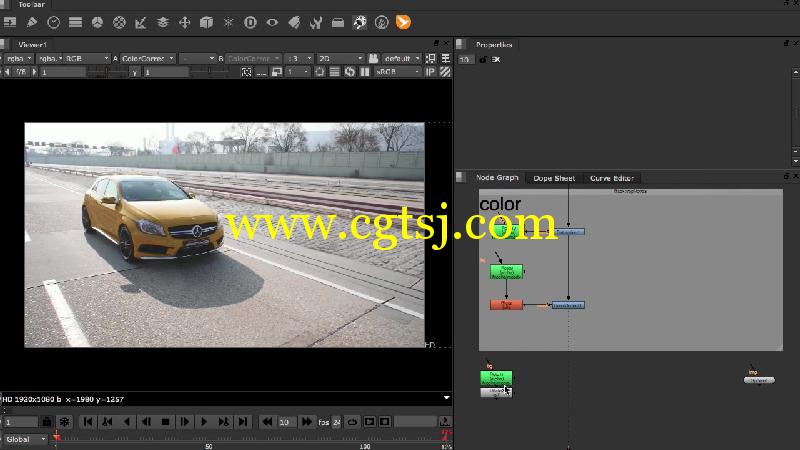This screenshot has width=800, height=450.
Task: Open the Views nodes eye icon
Action: click(272, 22)
